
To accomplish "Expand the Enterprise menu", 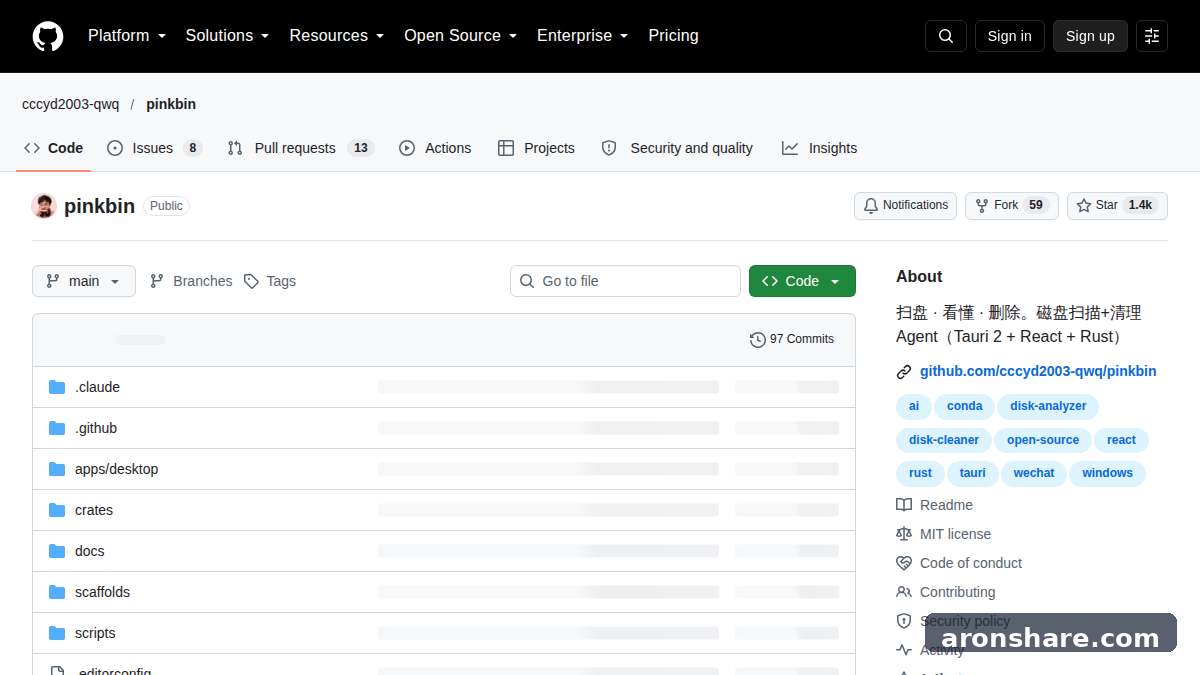I will (x=583, y=36).
